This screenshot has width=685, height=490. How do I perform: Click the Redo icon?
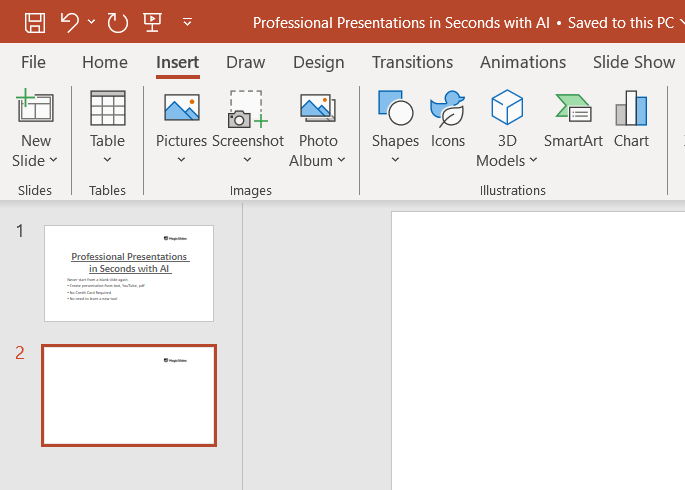coord(117,21)
